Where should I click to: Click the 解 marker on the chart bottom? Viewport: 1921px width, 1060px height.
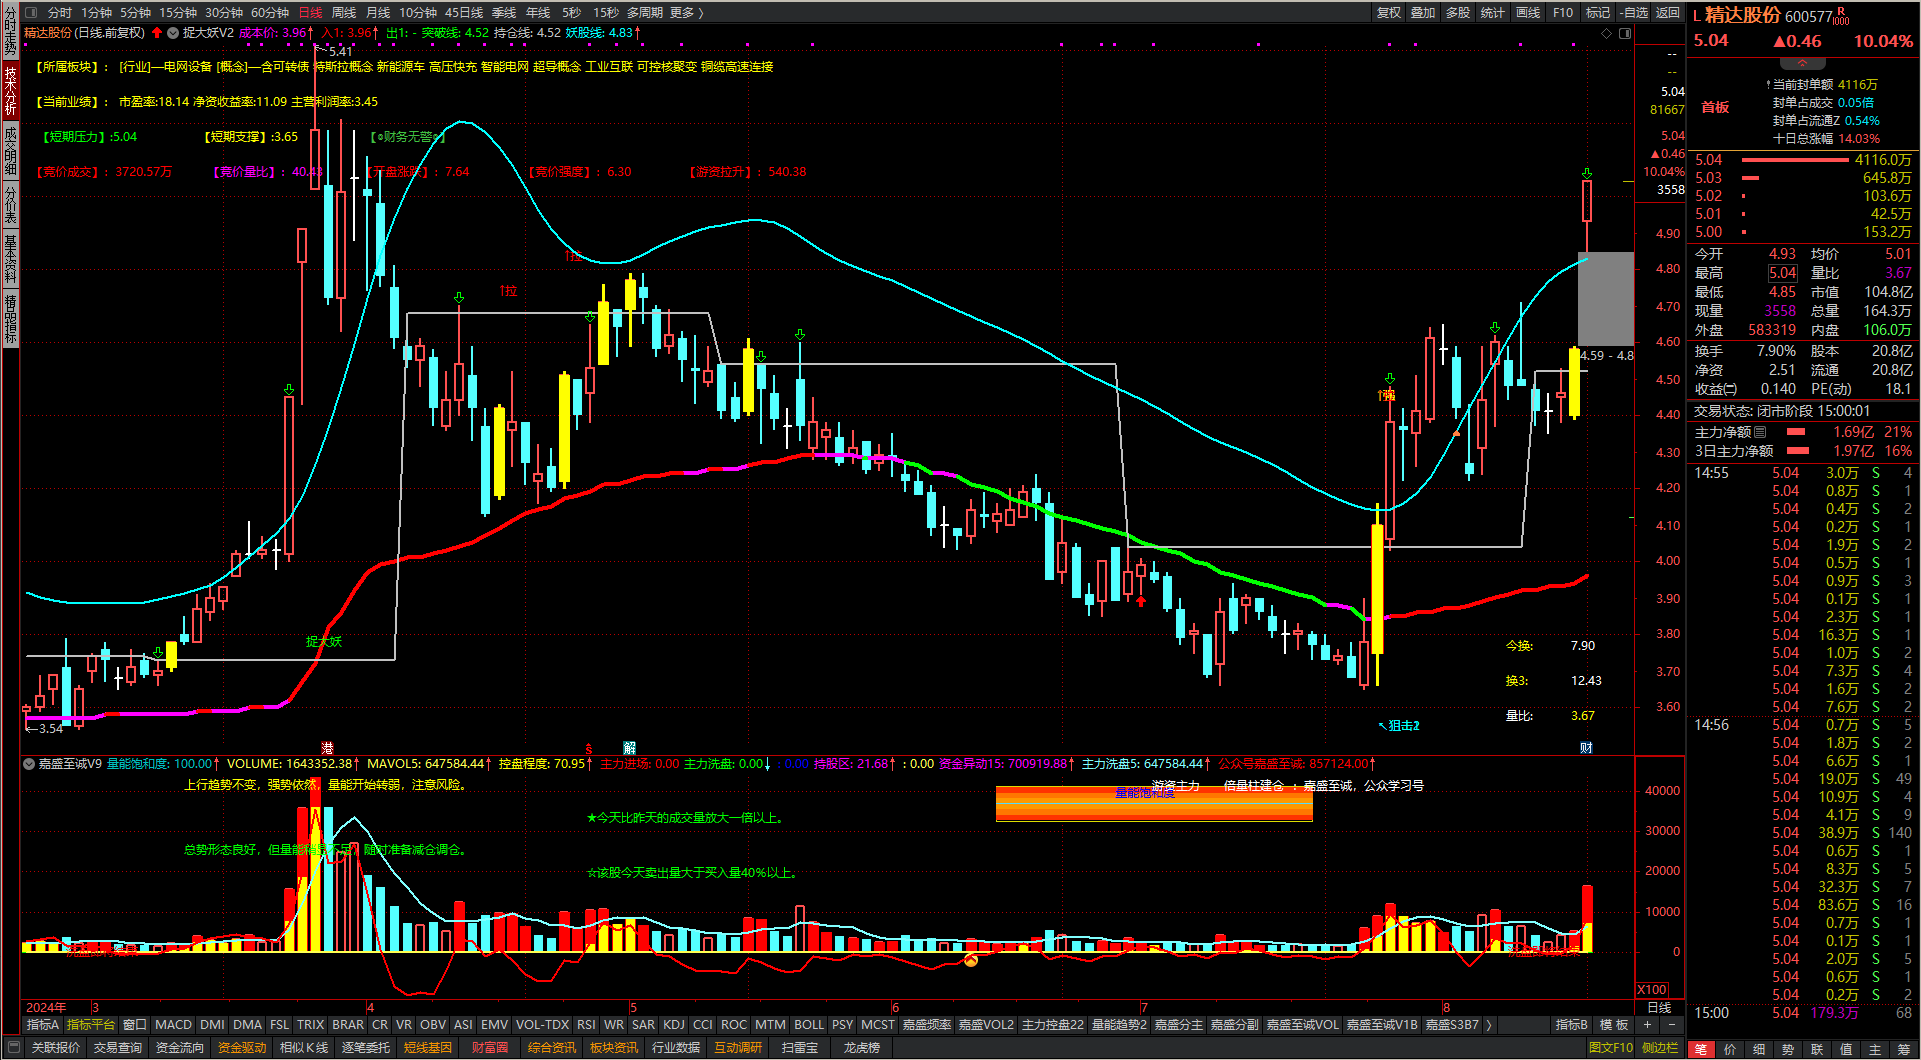(x=629, y=747)
